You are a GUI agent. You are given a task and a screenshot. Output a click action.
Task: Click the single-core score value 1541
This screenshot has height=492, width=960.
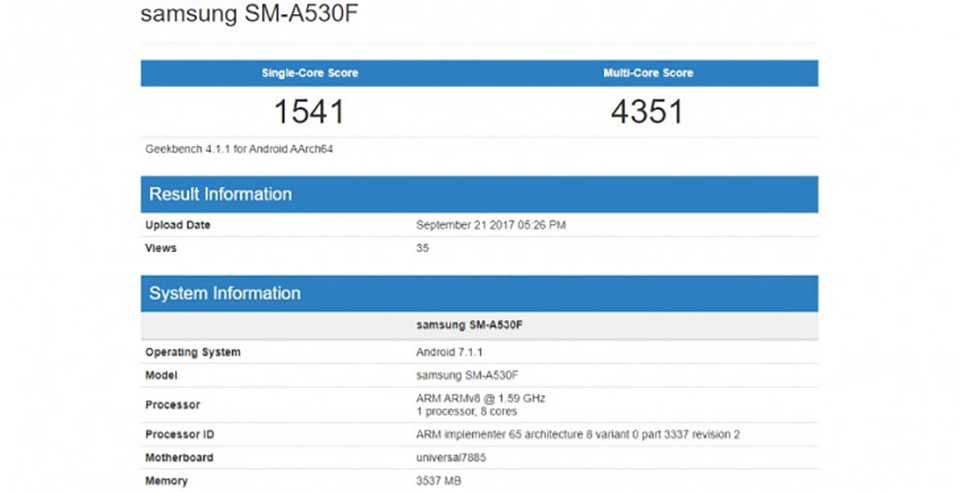[x=309, y=112]
